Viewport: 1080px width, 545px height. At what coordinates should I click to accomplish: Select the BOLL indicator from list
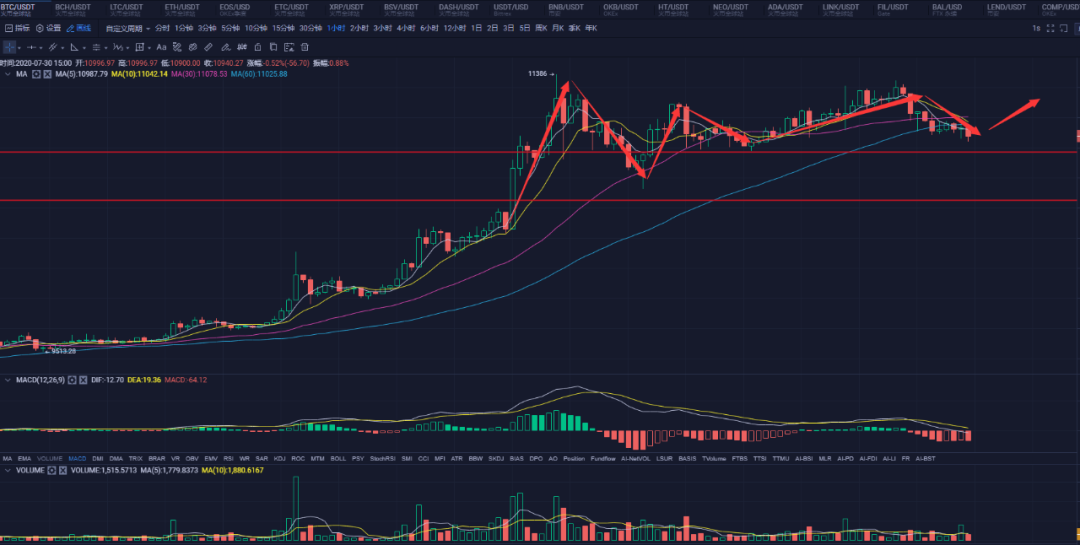[337, 458]
